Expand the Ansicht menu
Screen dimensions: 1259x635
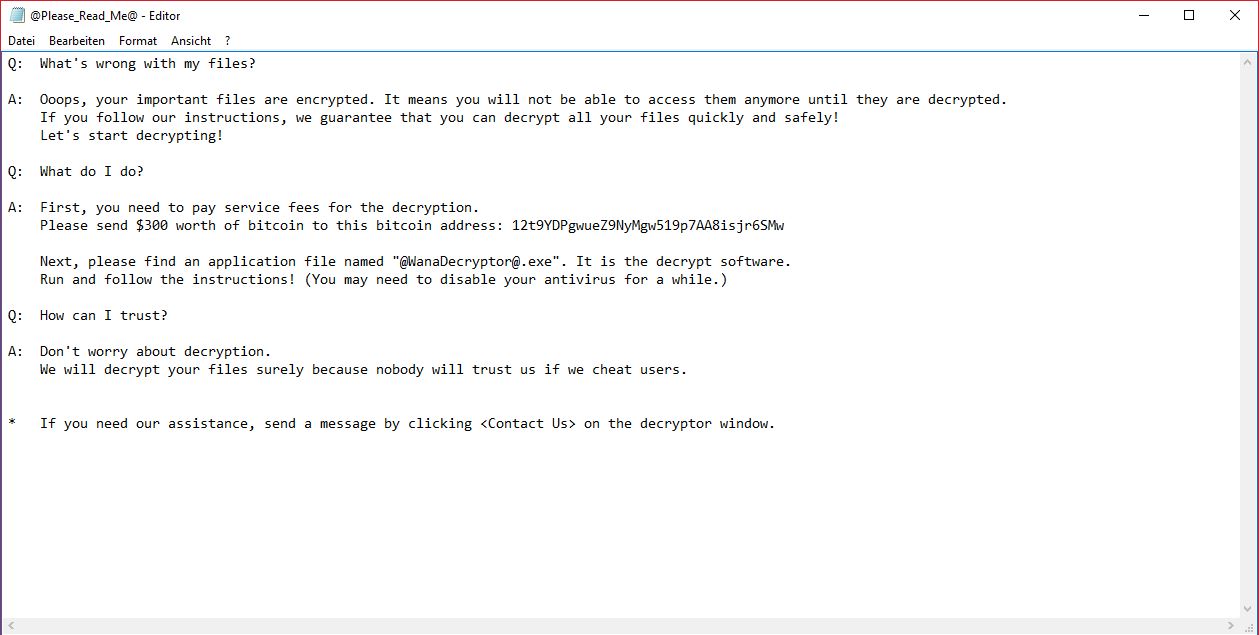191,41
